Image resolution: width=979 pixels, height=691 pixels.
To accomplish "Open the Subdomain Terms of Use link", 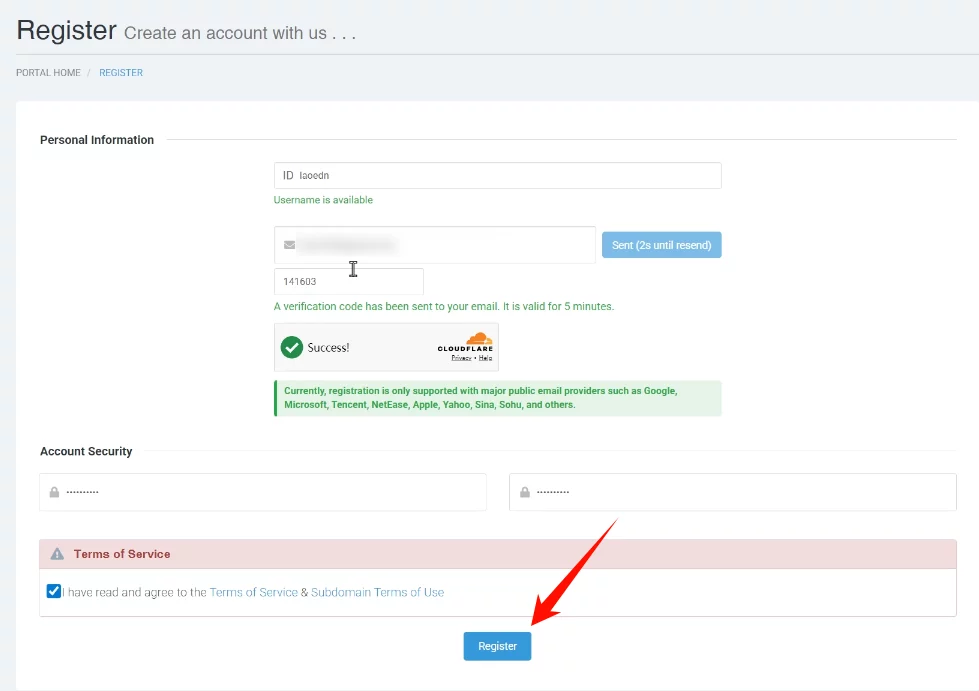I will 377,592.
